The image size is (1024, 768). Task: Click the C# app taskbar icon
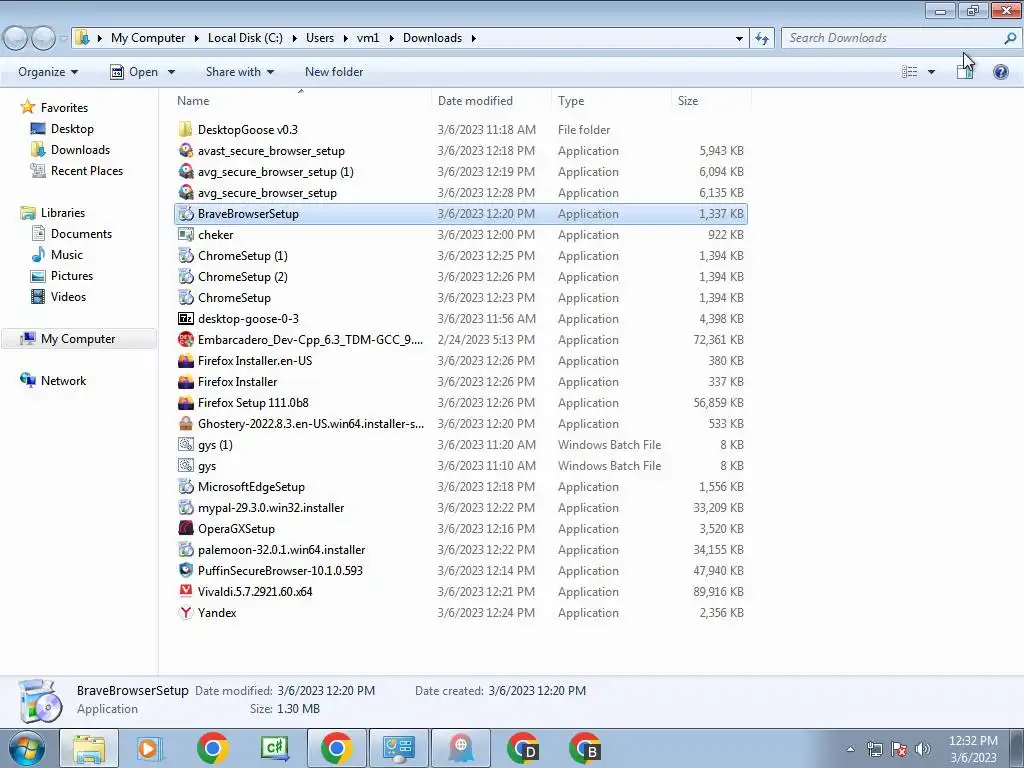274,748
